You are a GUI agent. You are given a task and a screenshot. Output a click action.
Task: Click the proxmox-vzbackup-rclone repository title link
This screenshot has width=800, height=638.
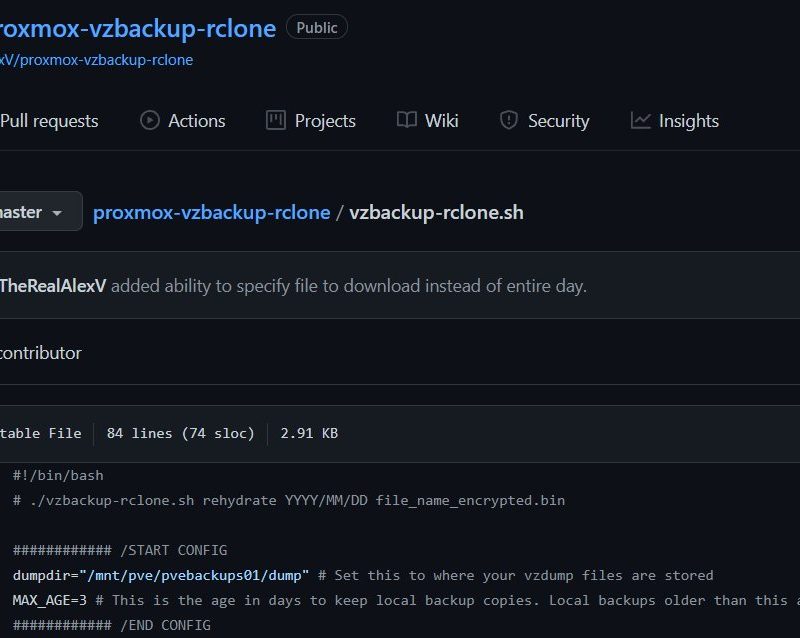(x=138, y=29)
